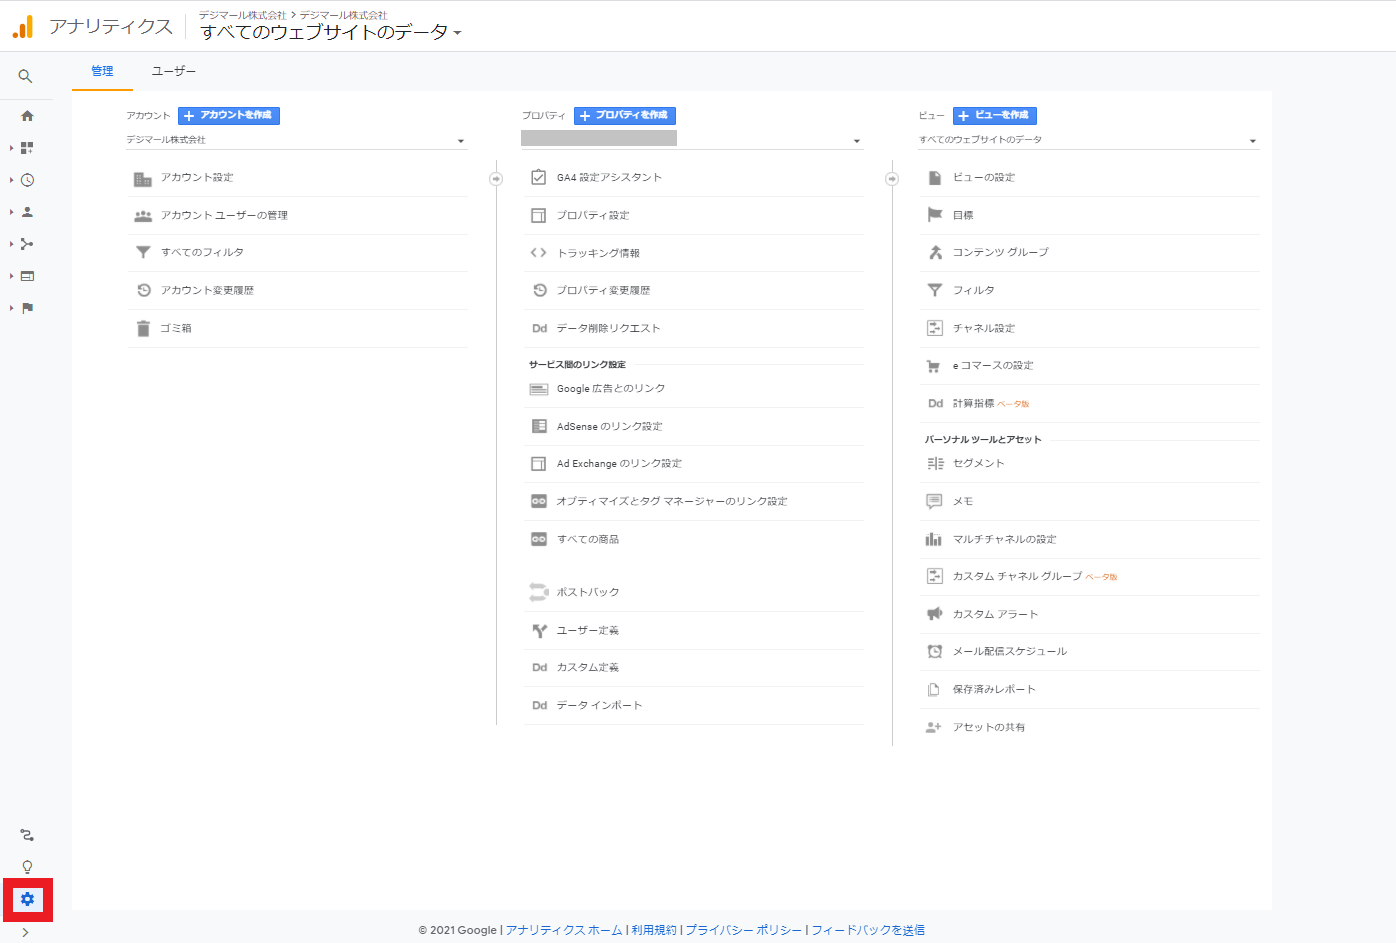Click the 目標 flag icon in view column
The height and width of the screenshot is (943, 1396).
pyautogui.click(x=935, y=215)
